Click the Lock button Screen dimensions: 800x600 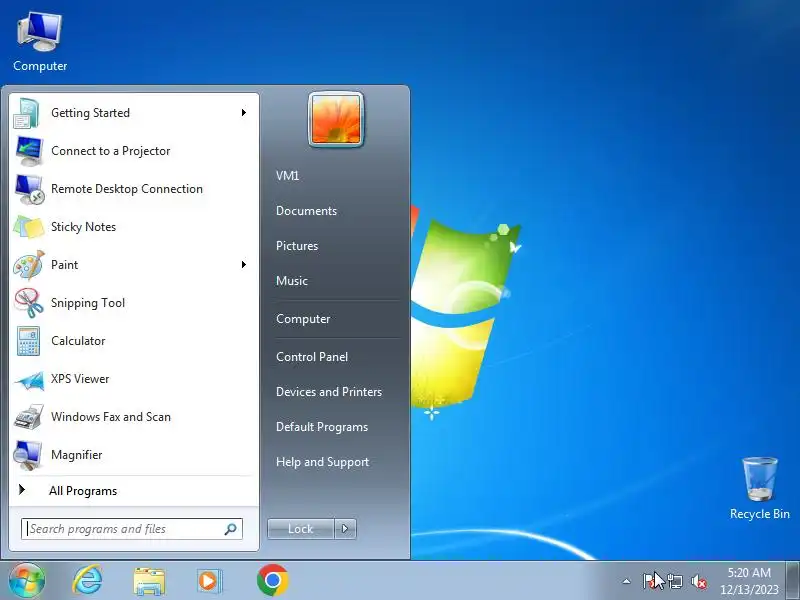click(301, 529)
